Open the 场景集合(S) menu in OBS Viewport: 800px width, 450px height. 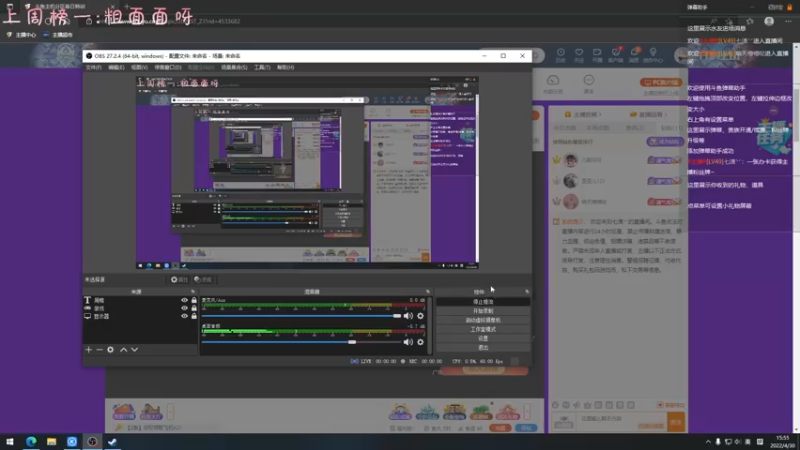[234, 67]
